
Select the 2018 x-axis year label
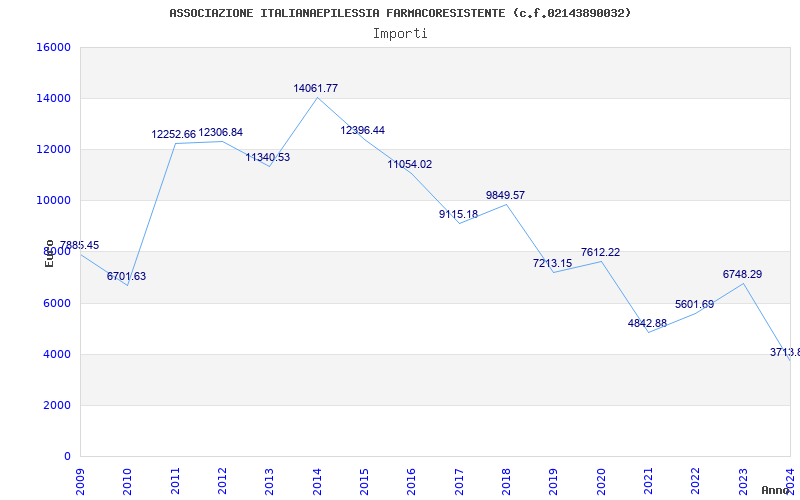[506, 482]
